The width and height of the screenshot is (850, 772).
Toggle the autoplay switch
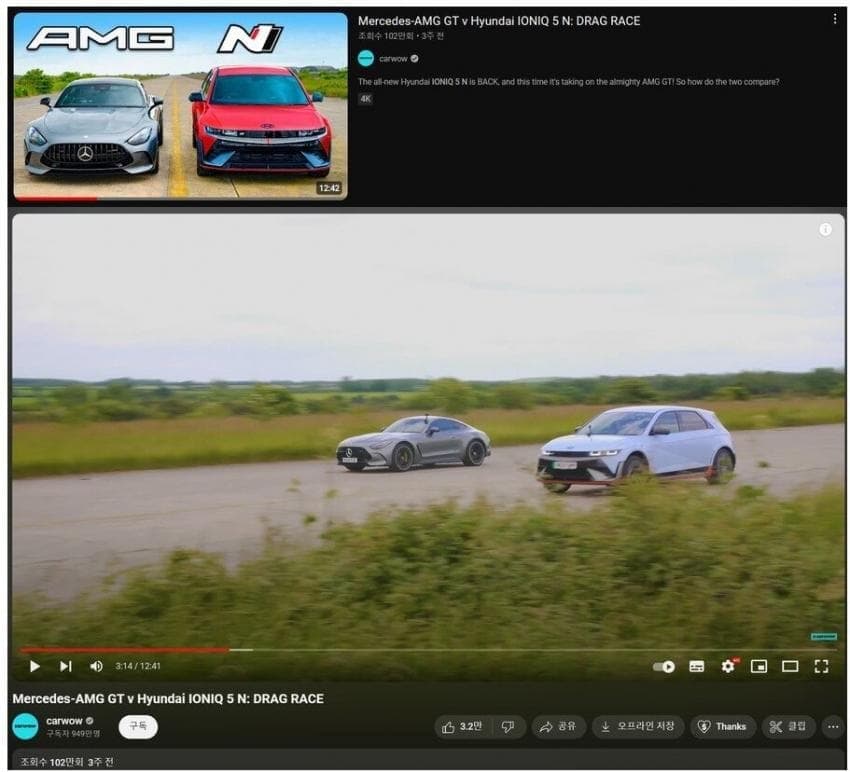(664, 666)
